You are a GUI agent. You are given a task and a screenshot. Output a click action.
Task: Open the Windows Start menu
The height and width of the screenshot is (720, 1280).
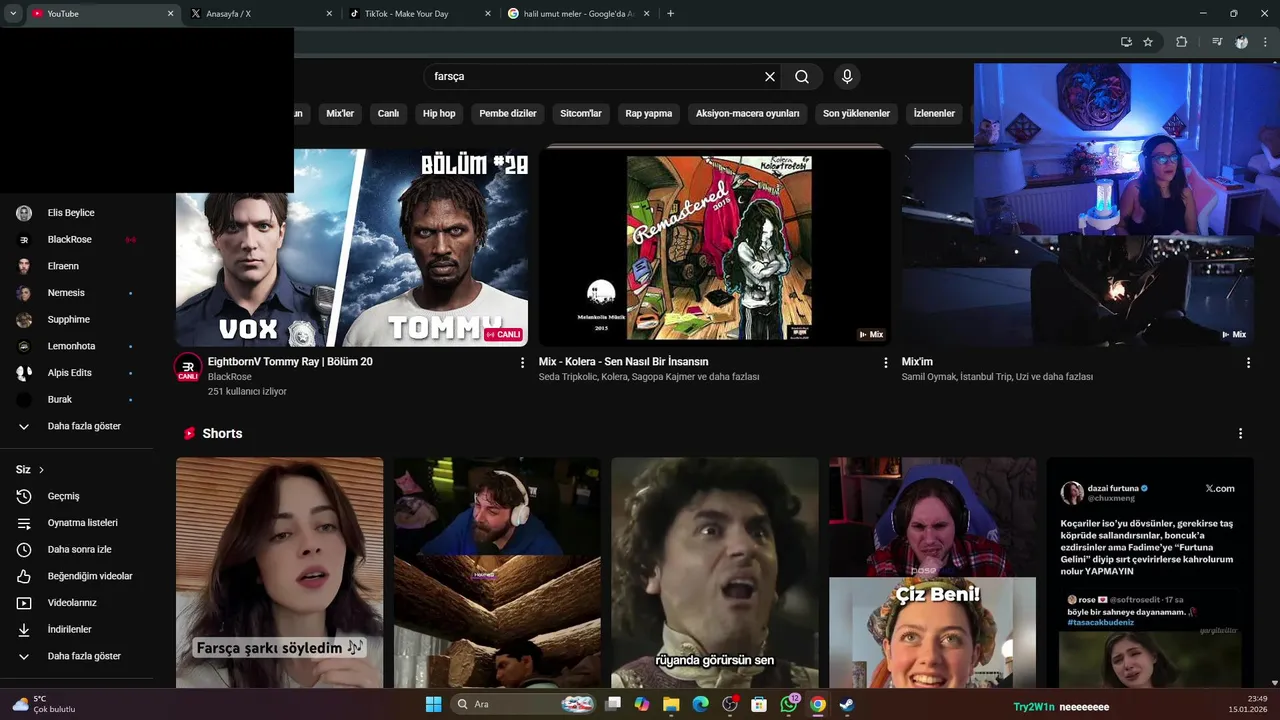(433, 704)
